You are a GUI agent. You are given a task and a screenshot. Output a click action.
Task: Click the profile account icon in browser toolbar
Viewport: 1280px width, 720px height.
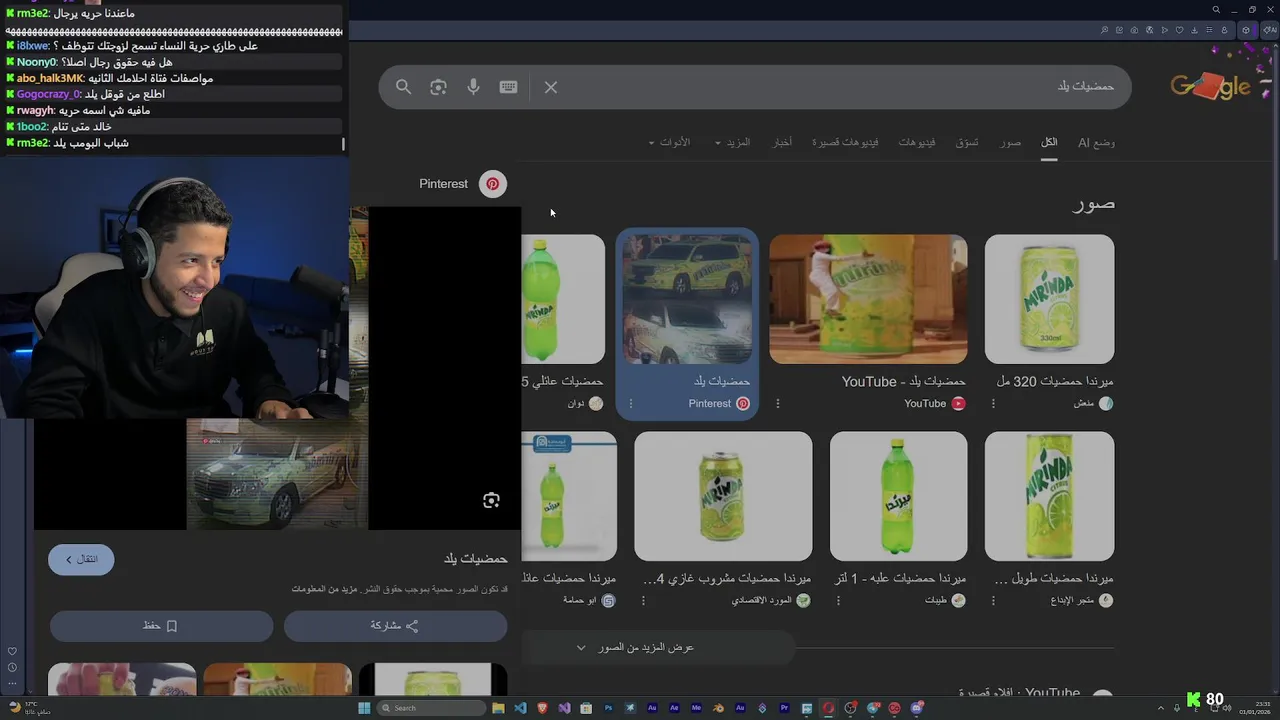1224,30
